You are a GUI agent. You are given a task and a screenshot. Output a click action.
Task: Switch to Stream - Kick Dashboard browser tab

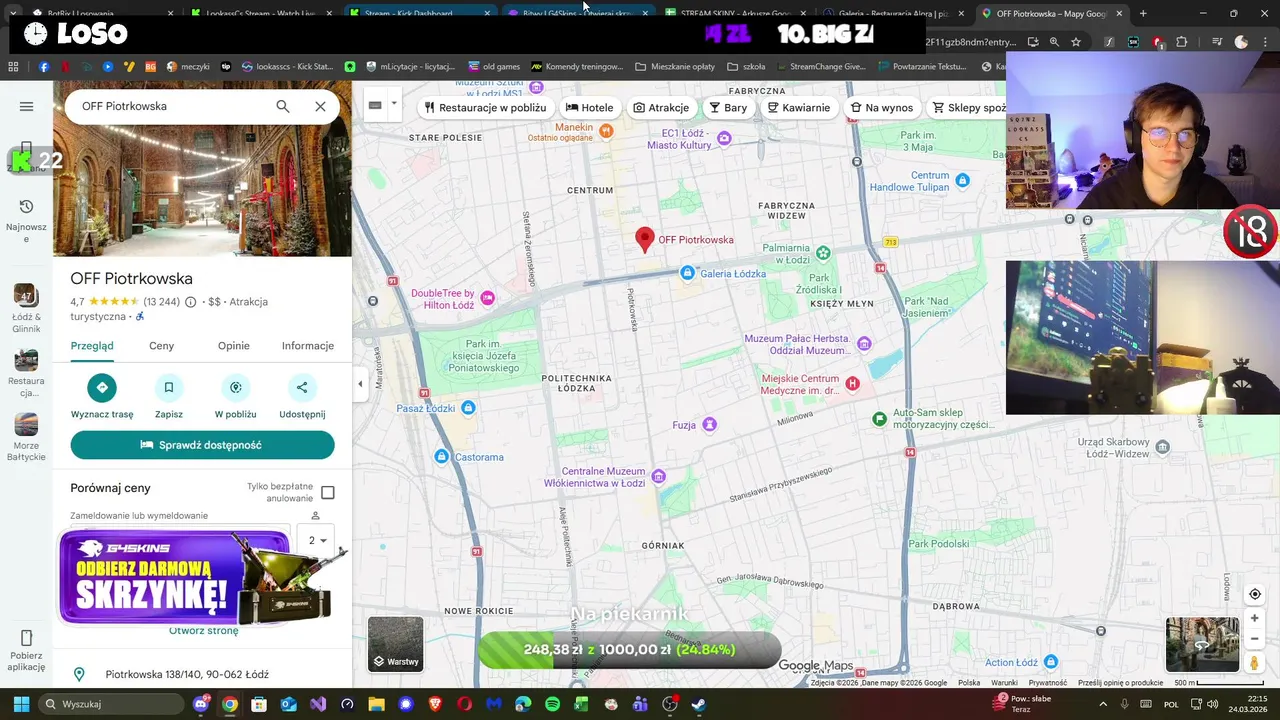[x=418, y=13]
